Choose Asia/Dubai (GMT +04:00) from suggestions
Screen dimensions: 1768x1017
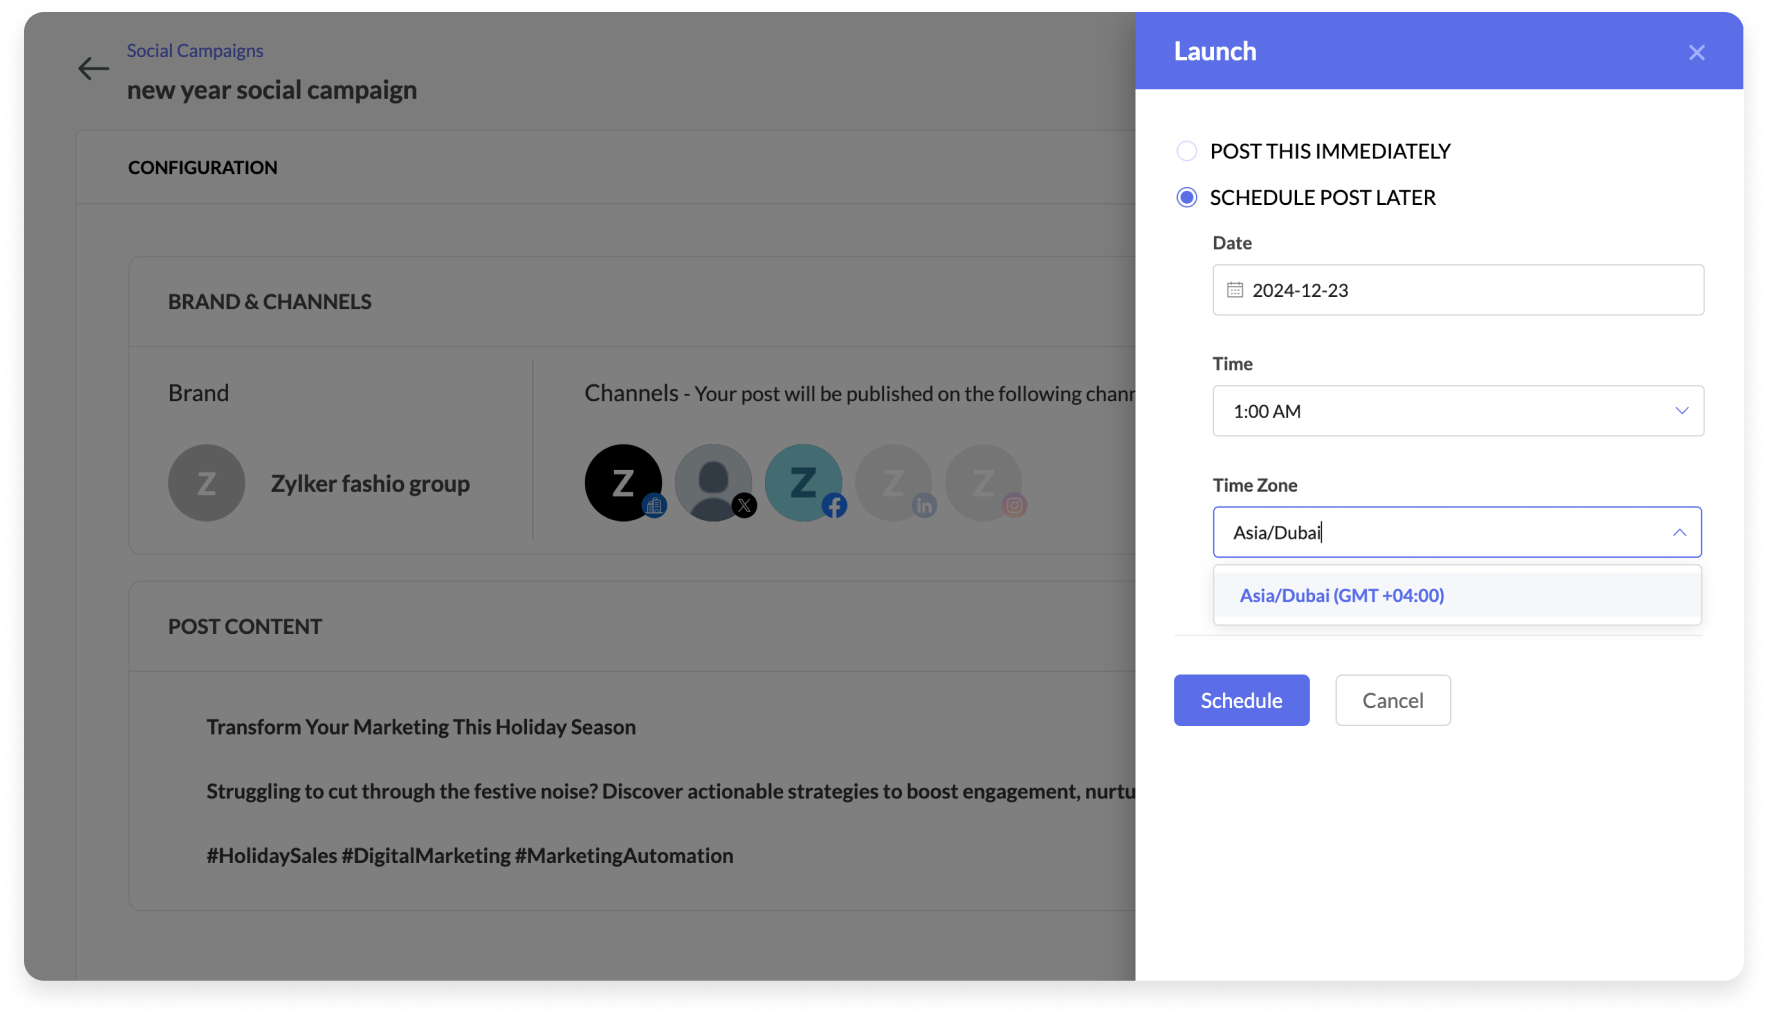coord(1340,595)
